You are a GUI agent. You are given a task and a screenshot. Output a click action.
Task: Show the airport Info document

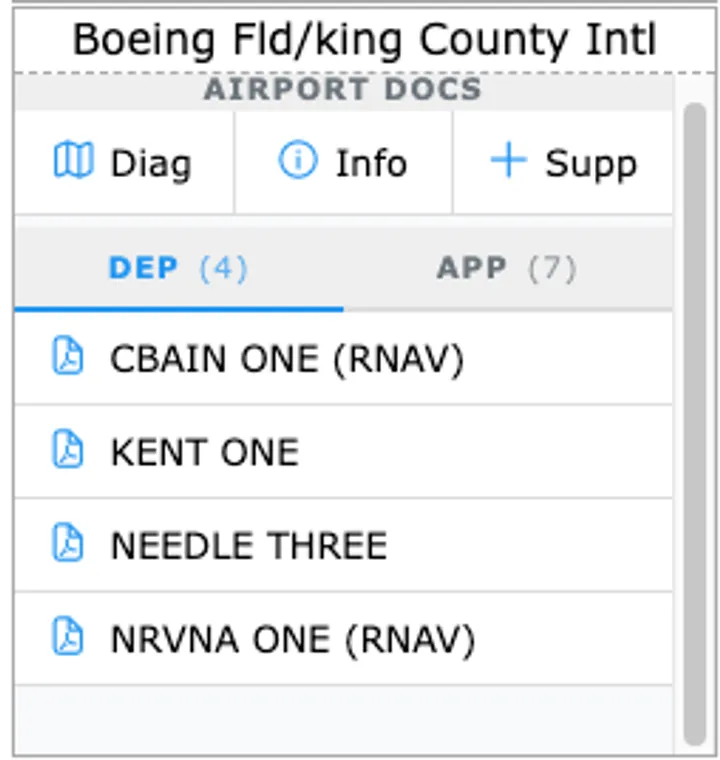point(370,163)
